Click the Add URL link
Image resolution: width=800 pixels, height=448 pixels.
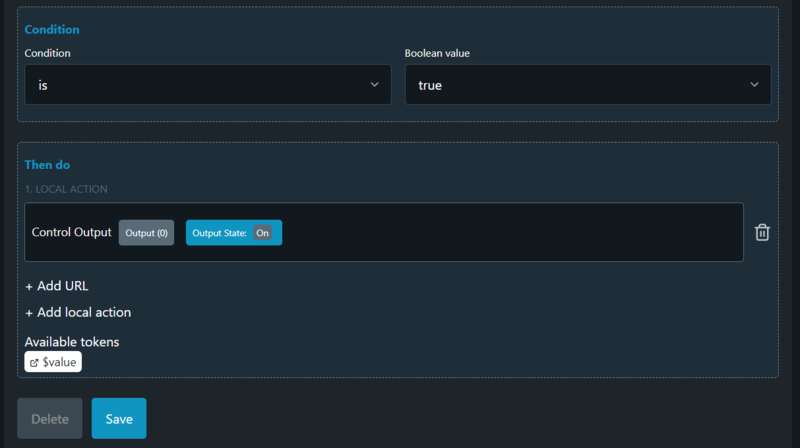62,286
